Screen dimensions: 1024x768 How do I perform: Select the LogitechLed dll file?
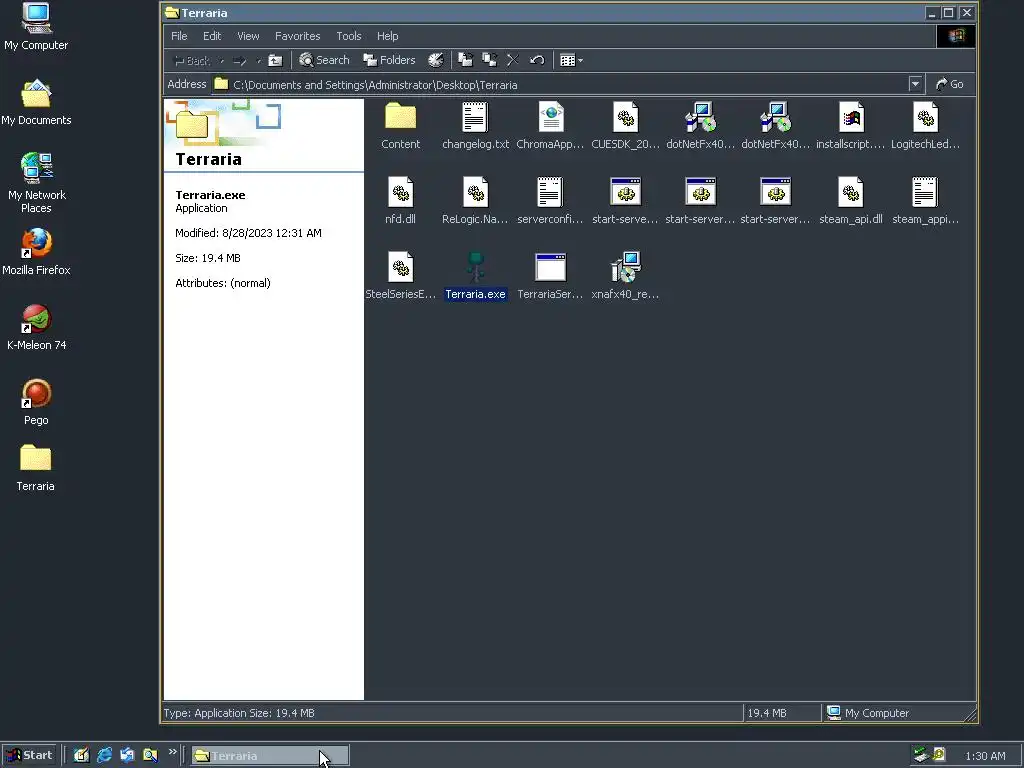click(925, 126)
